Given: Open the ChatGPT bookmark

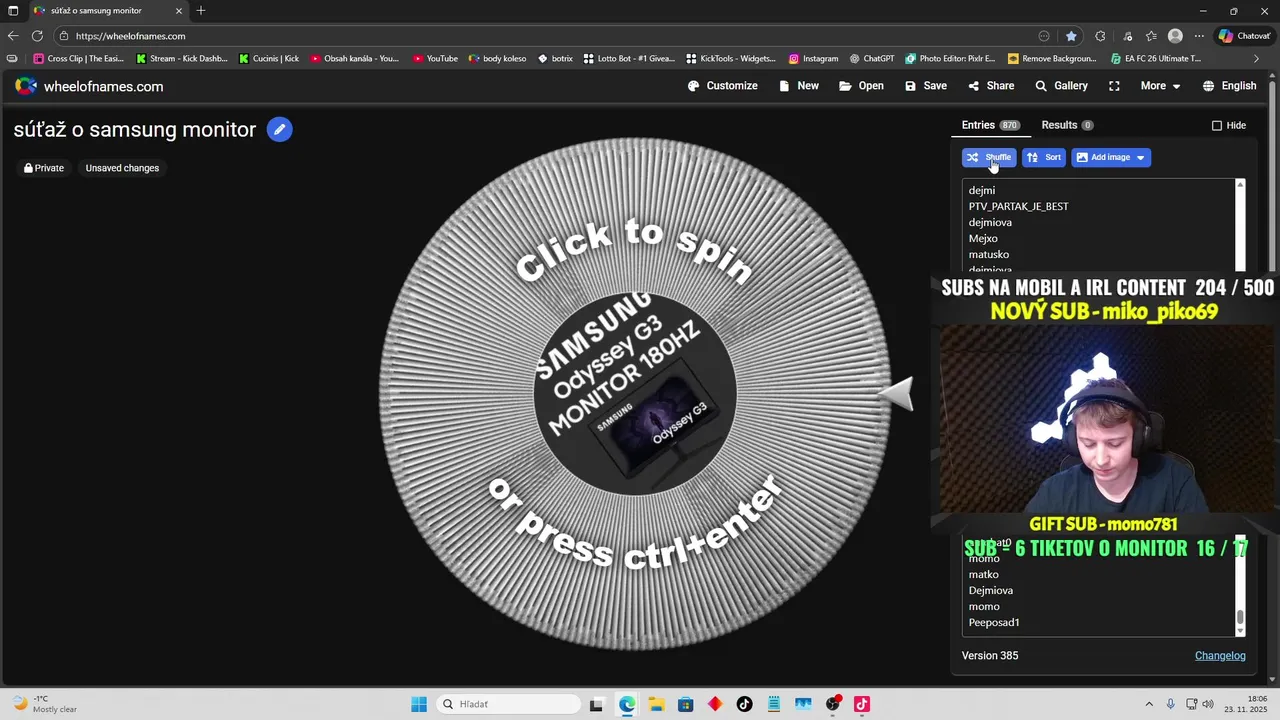Looking at the screenshot, I should [x=872, y=59].
